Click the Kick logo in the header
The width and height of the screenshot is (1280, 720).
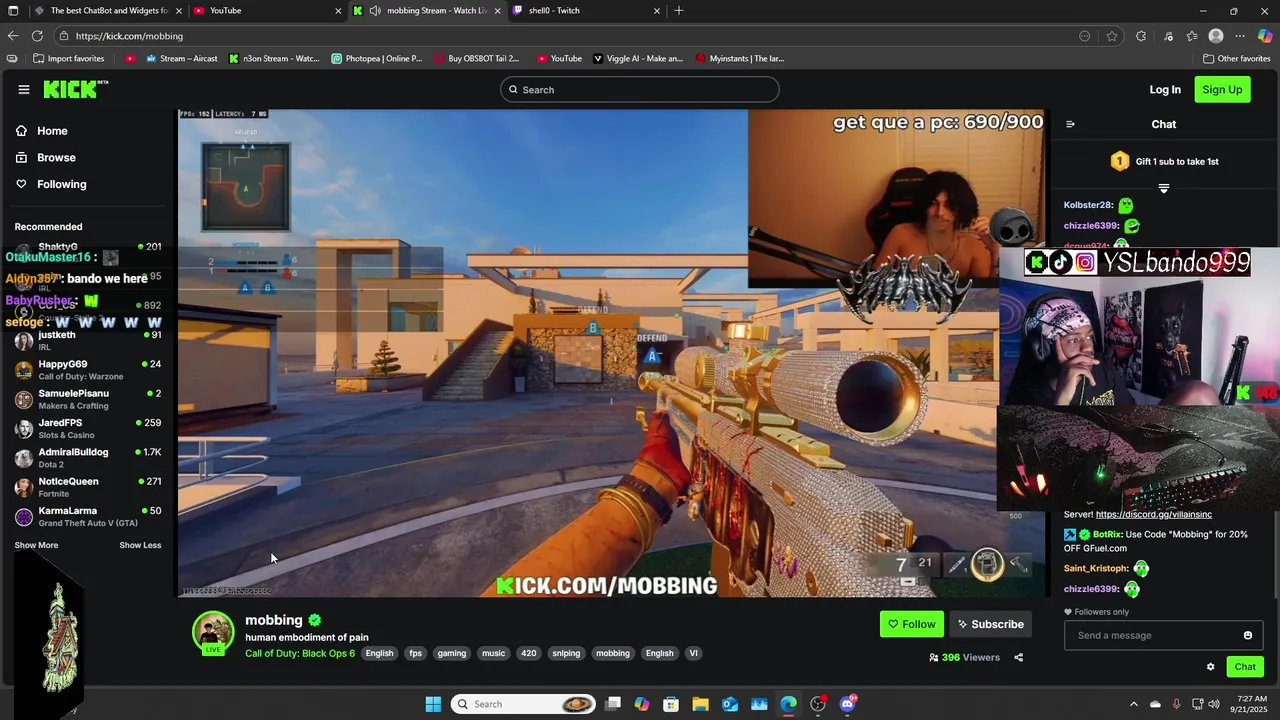75,90
